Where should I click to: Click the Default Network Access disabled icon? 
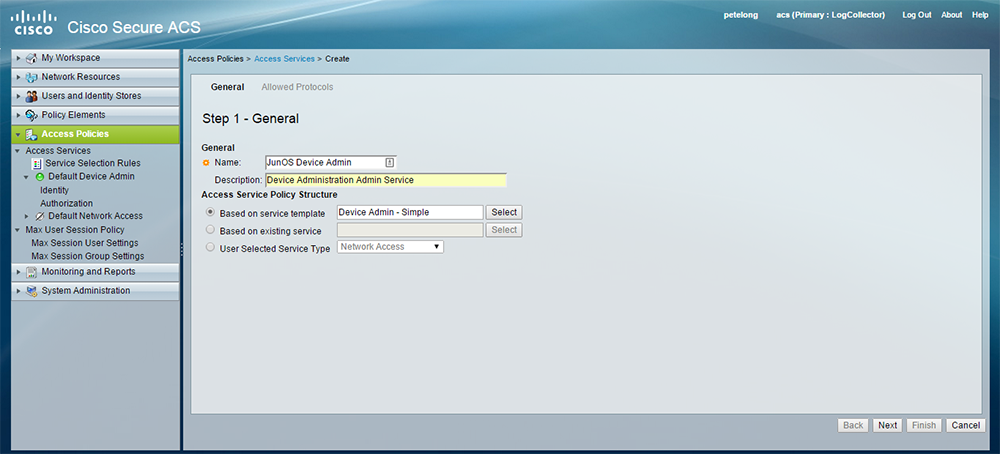pyautogui.click(x=40, y=216)
